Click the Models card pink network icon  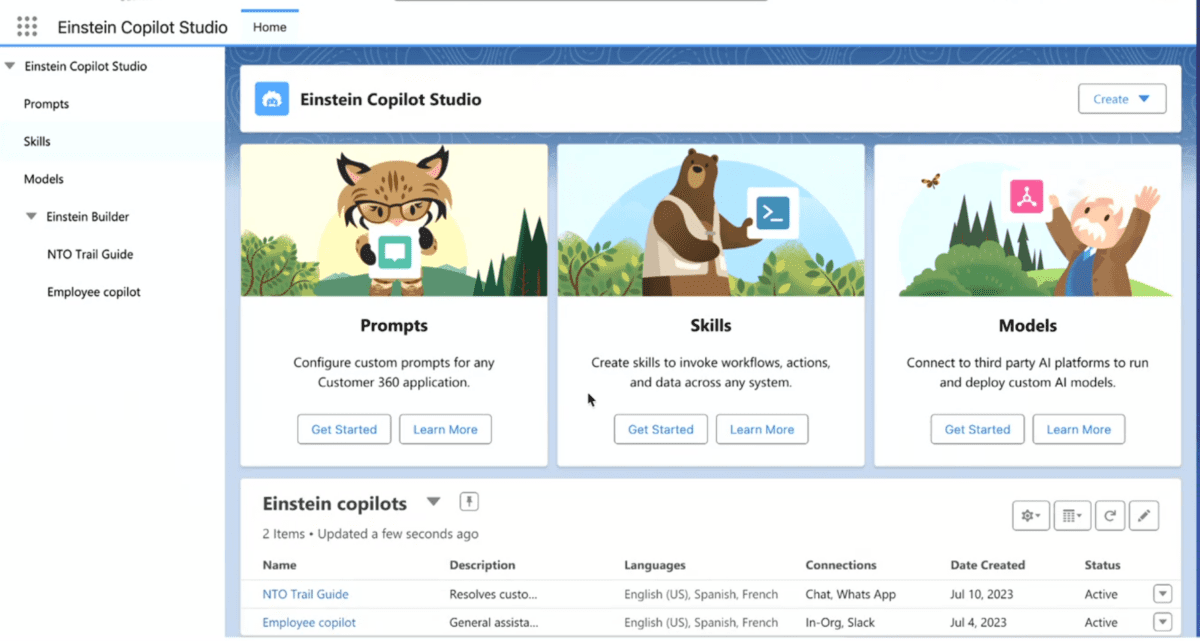click(1026, 196)
